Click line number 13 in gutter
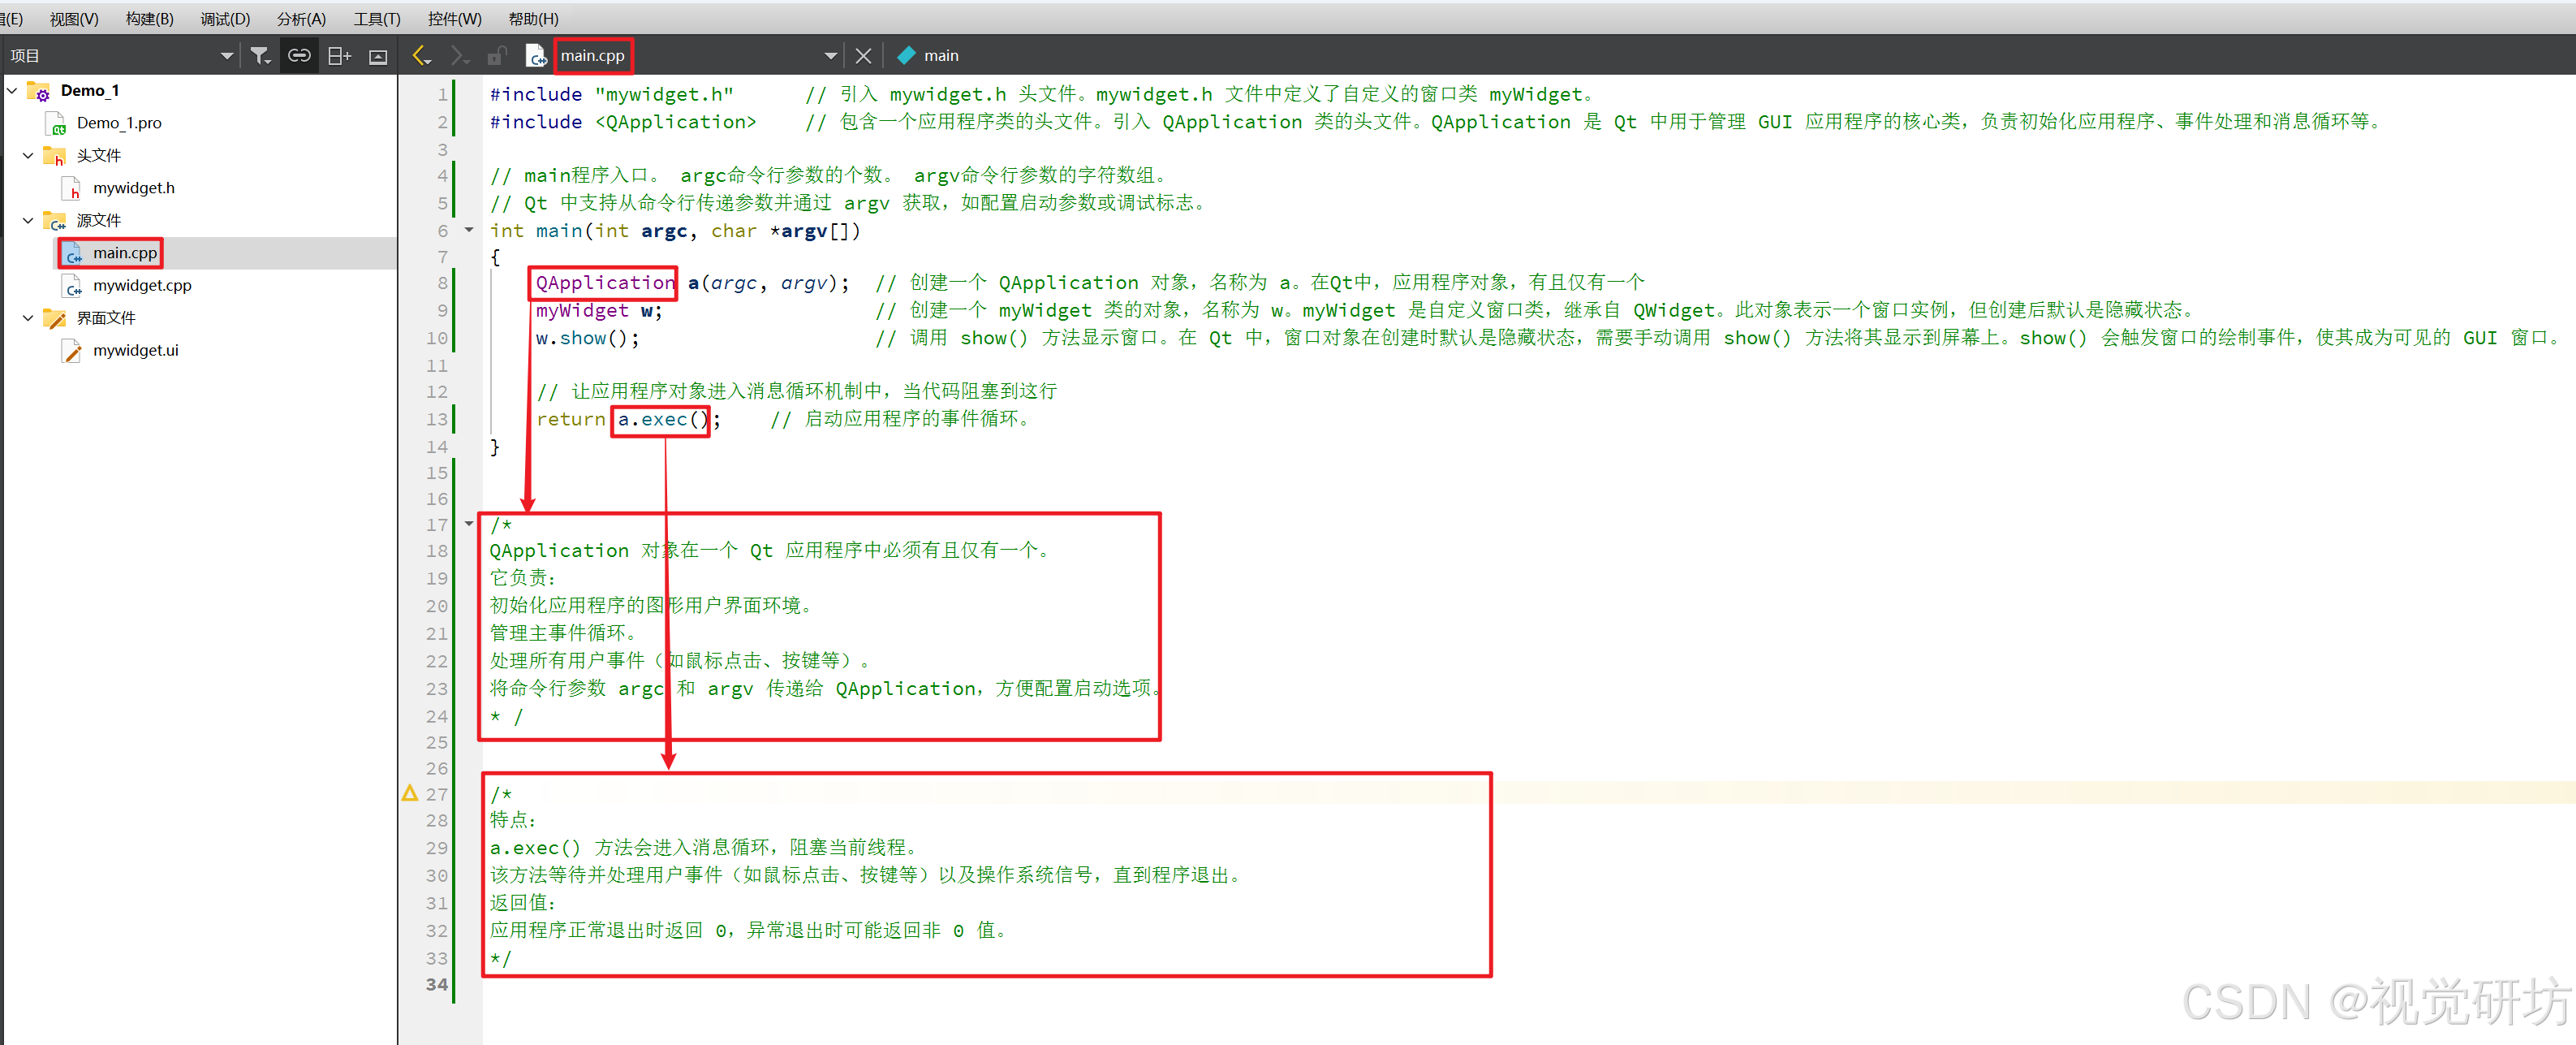 pos(437,419)
